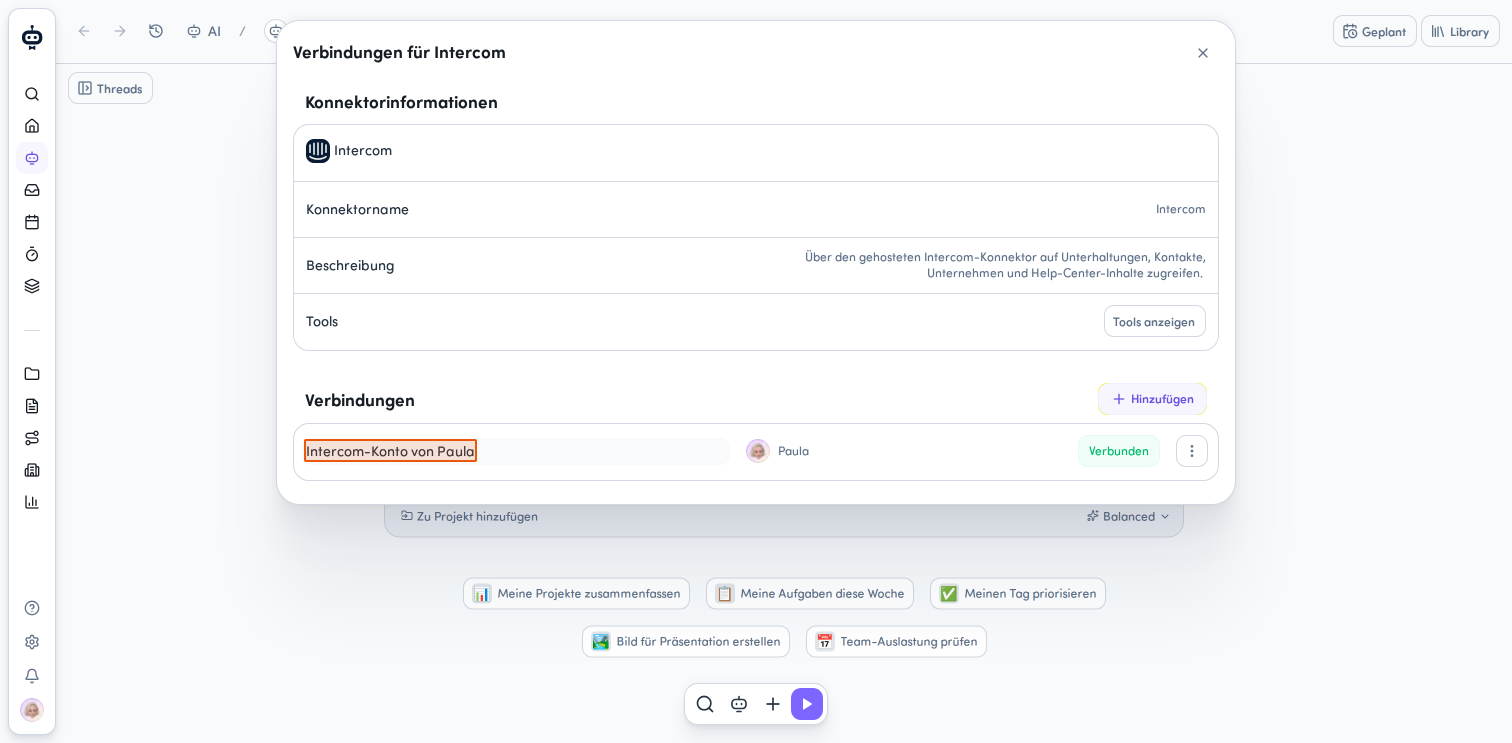The width and height of the screenshot is (1512, 743).
Task: Open settings gear in the sidebar
Action: pyautogui.click(x=32, y=642)
